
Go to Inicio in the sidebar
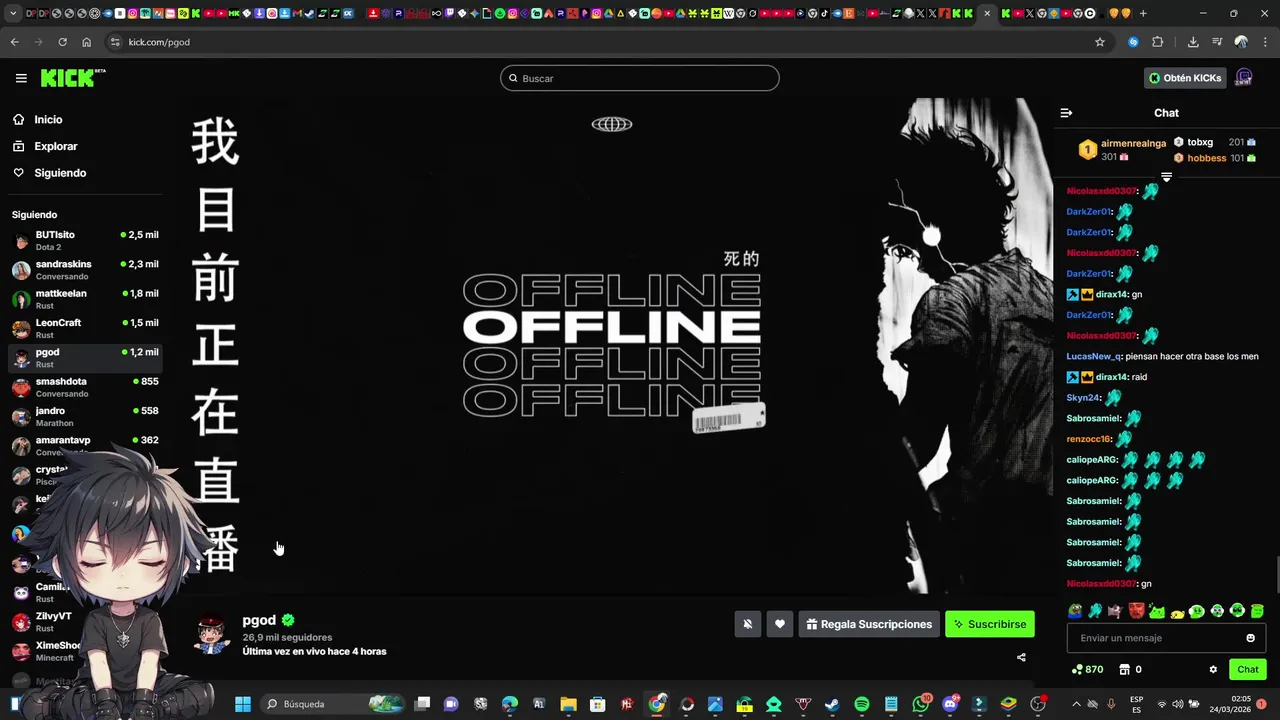click(x=48, y=119)
